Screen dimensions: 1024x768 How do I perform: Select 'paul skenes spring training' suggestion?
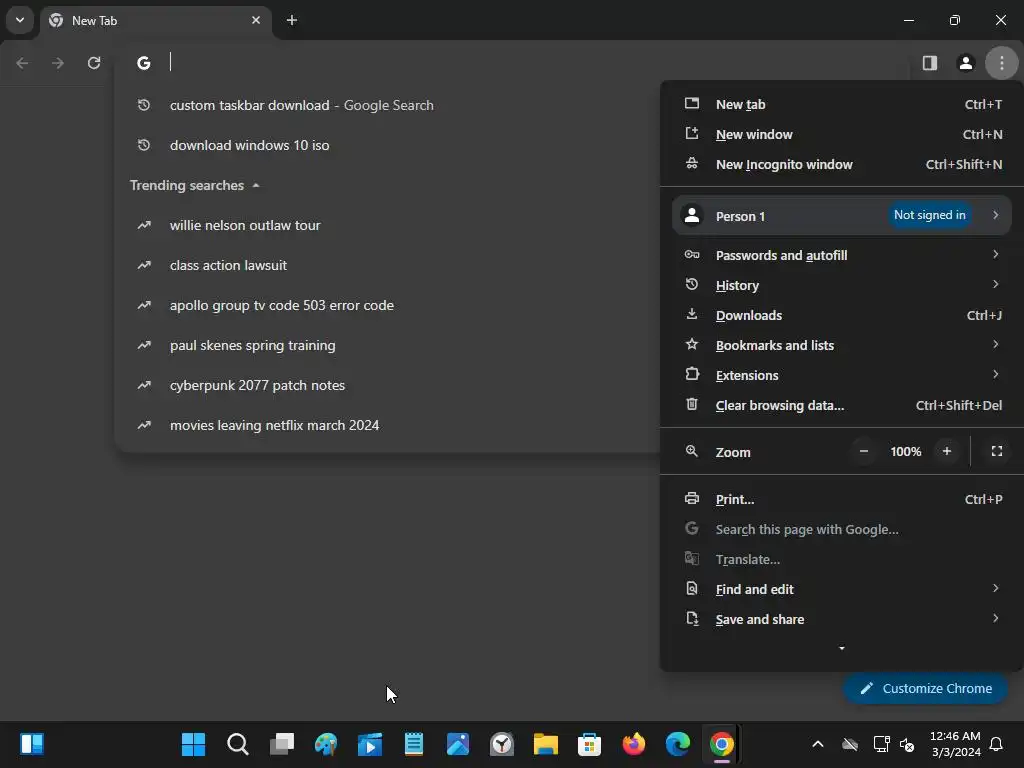(x=387, y=345)
